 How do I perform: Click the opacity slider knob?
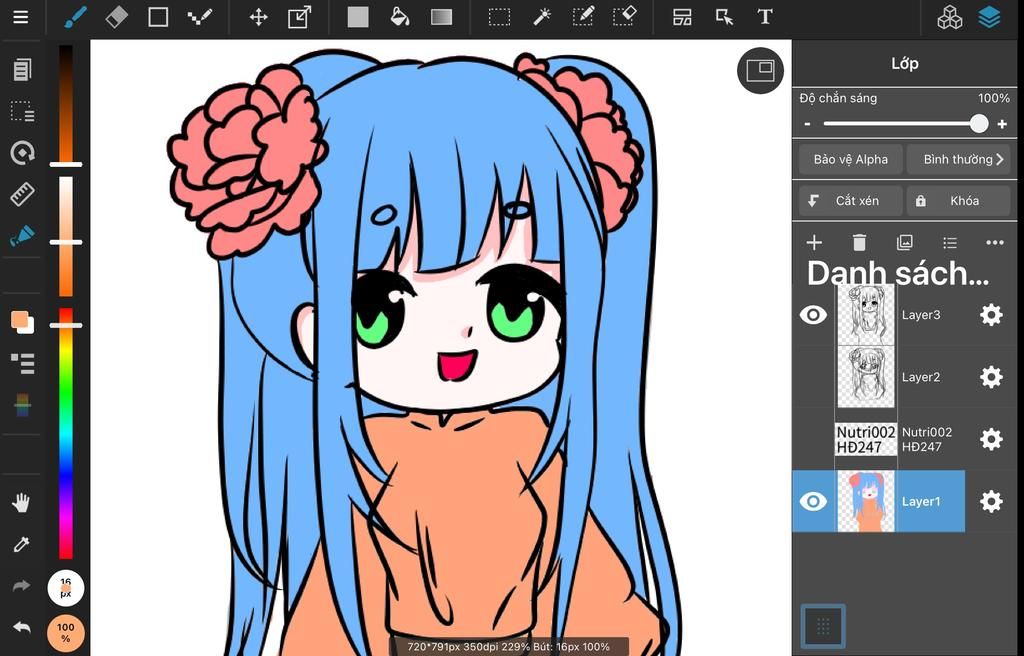(978, 123)
